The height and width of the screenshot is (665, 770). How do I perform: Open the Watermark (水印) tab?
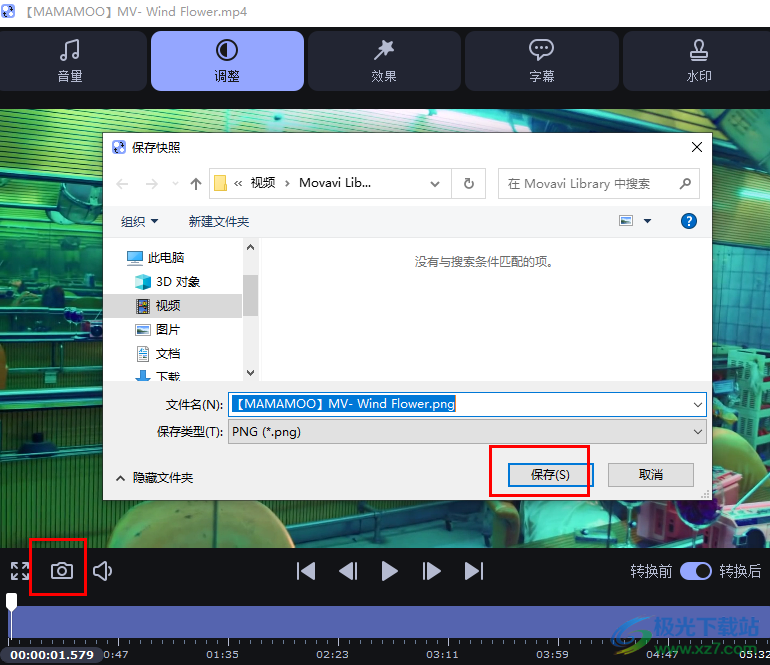[697, 61]
